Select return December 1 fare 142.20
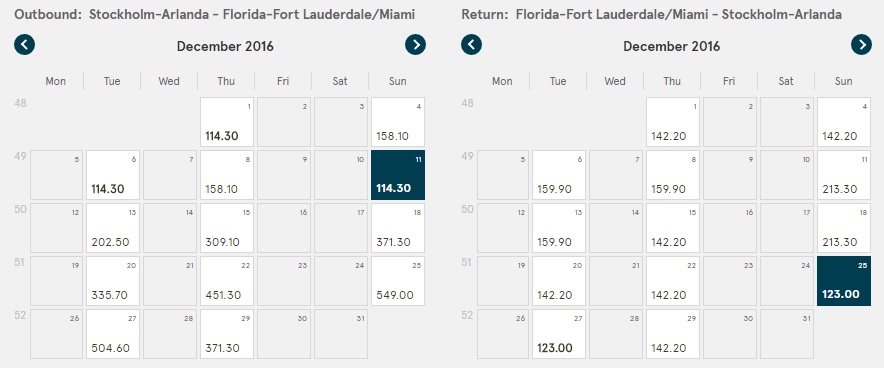 (673, 122)
